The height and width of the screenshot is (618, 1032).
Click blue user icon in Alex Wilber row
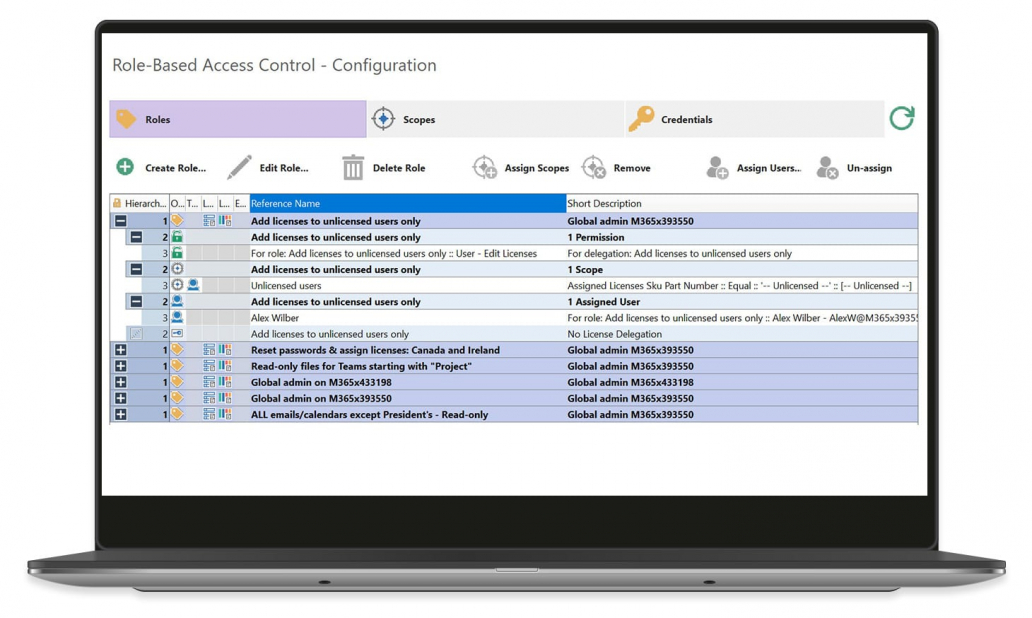[177, 317]
